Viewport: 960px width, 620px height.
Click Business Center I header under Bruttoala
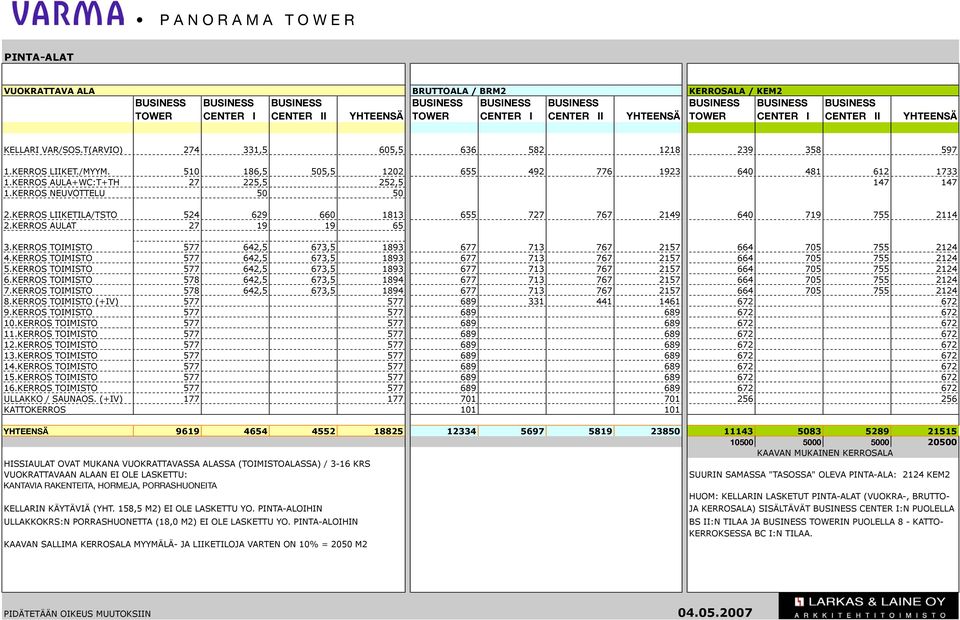point(506,110)
